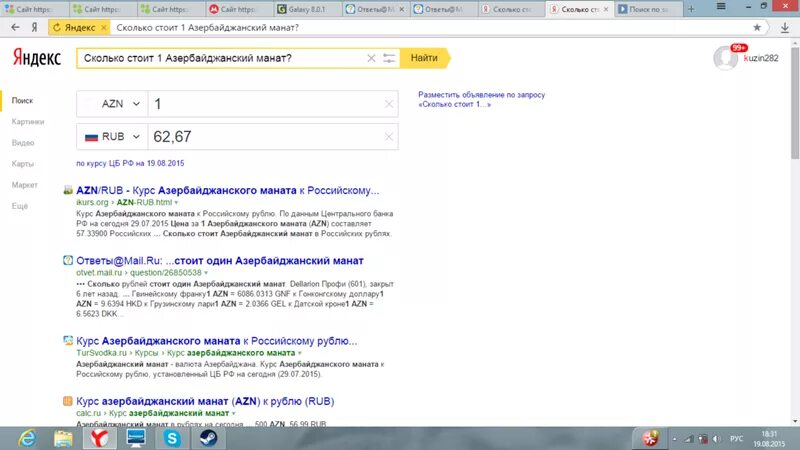Click 'по курсу ЦБ РФ на 19.08.2015' link
Viewport: 800px width, 450px height.
(x=130, y=163)
